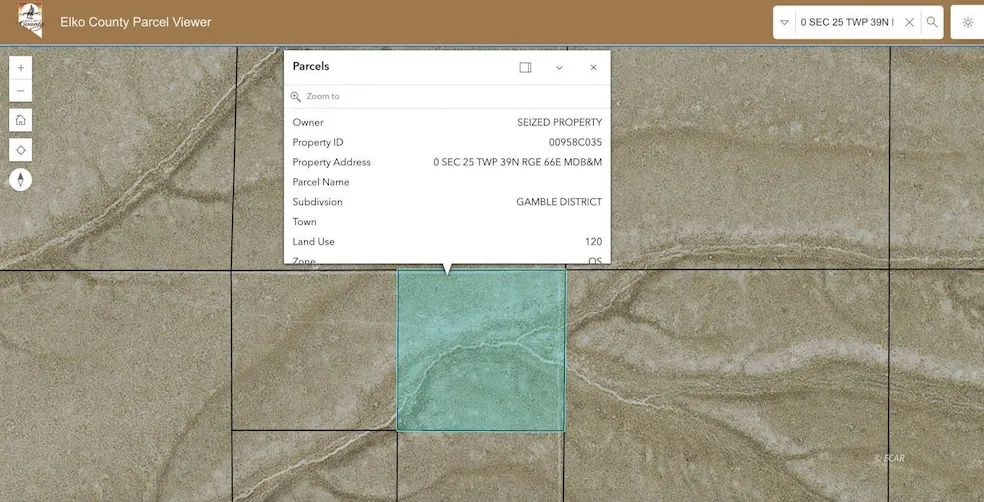
Task: Click the Property Address value text
Action: tap(517, 162)
